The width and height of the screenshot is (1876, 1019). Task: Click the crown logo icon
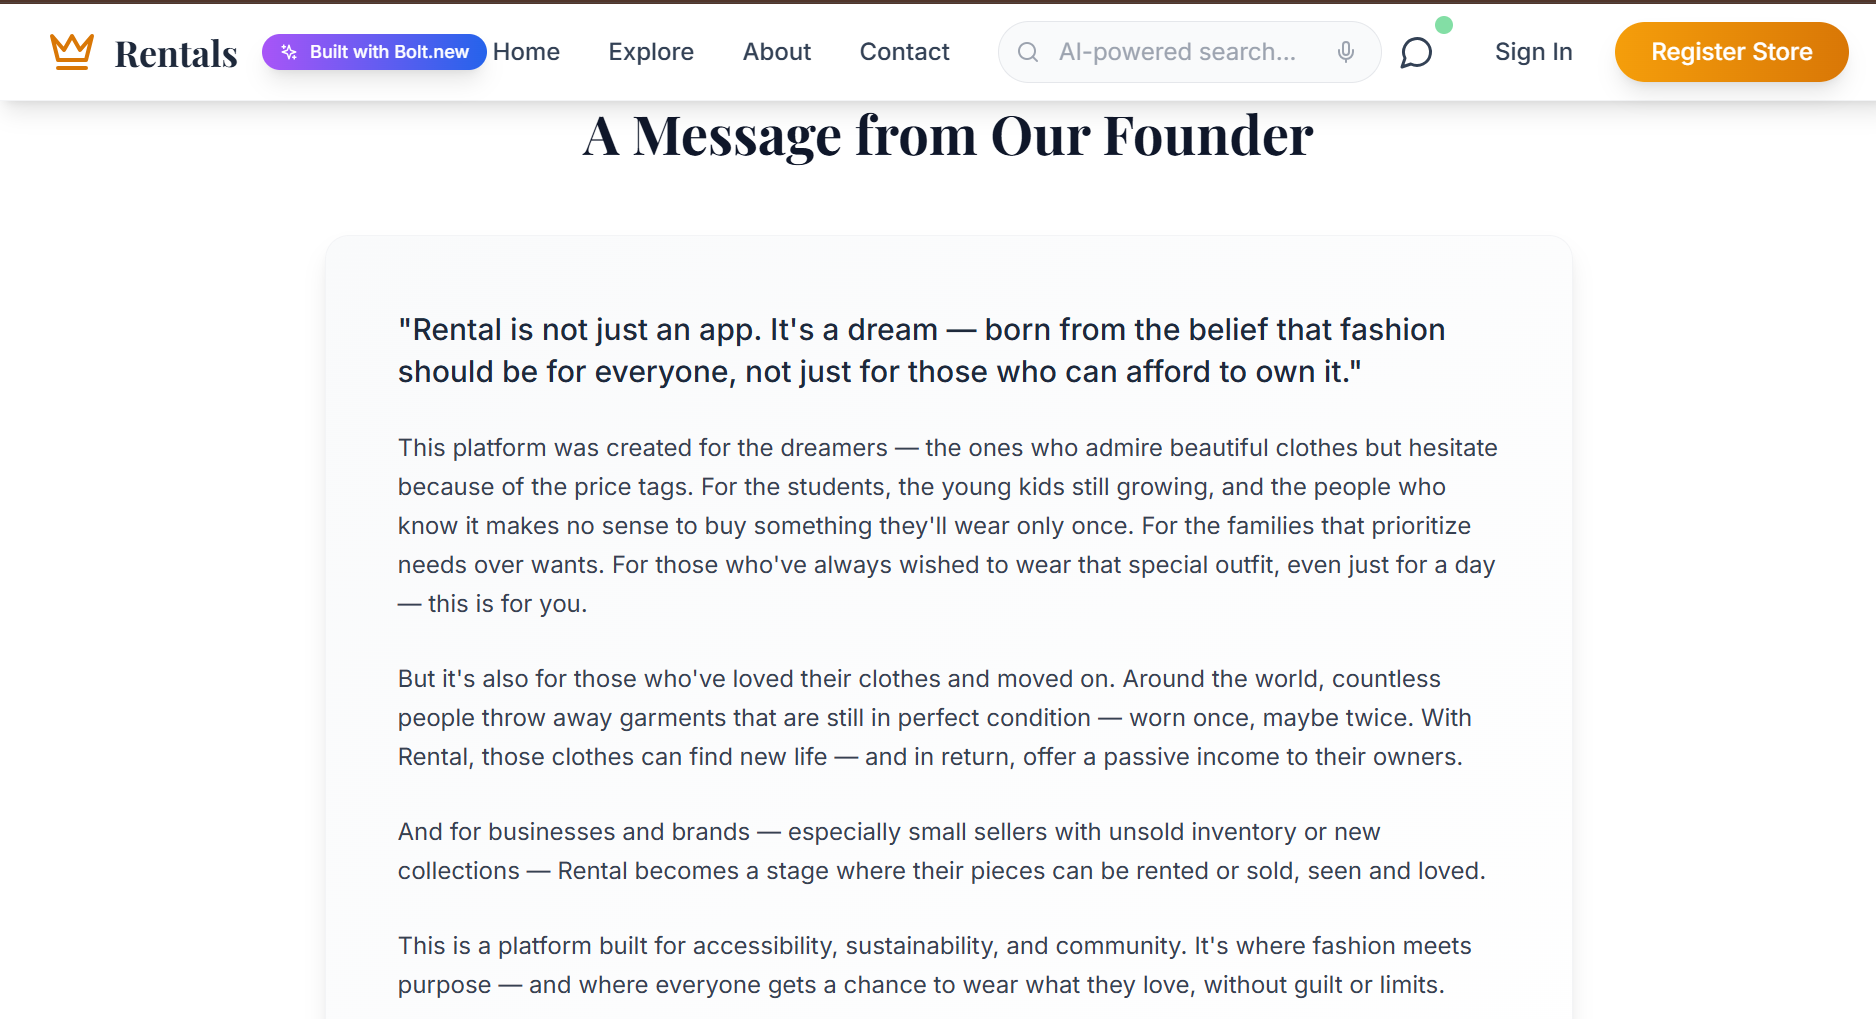pos(72,52)
